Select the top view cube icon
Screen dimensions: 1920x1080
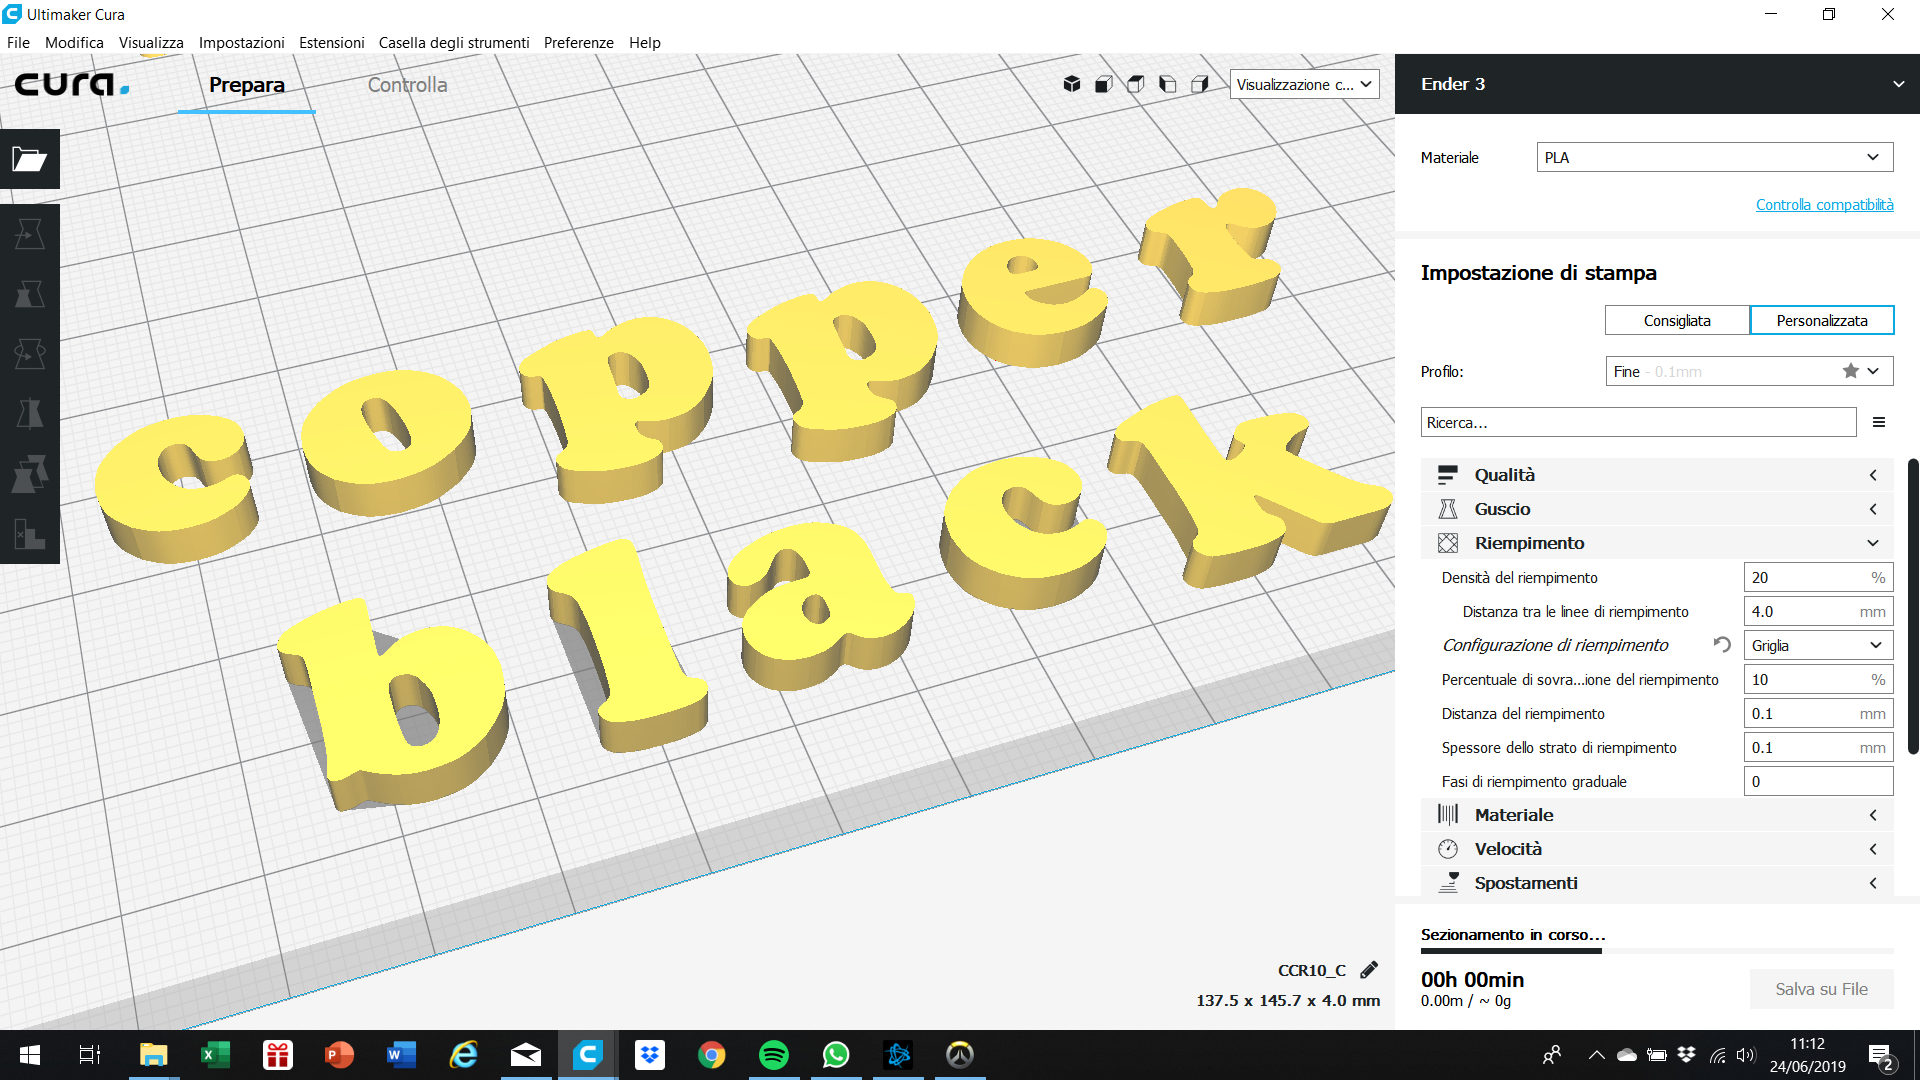(1136, 84)
